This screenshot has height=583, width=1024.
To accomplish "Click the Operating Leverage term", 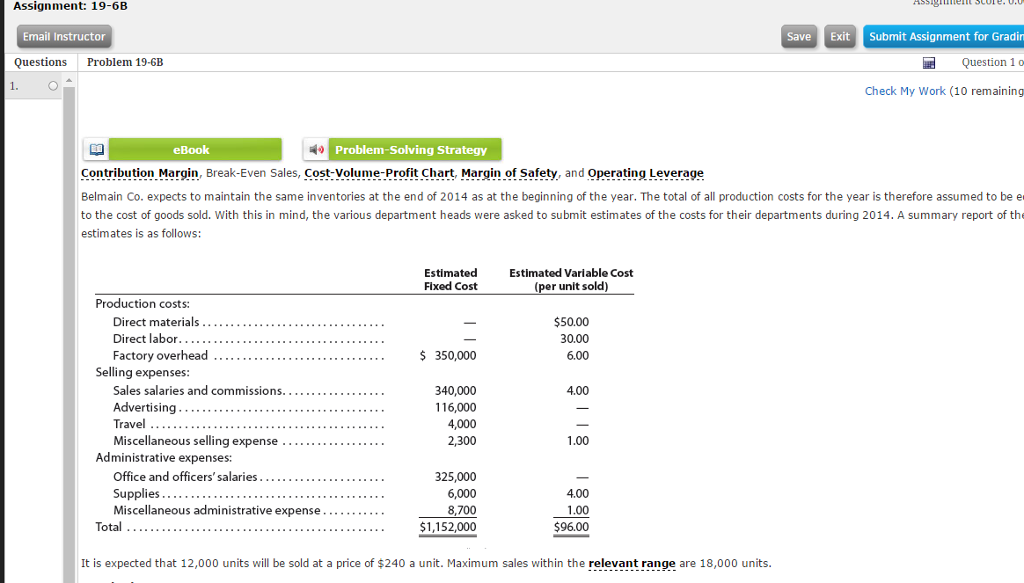I will point(645,173).
